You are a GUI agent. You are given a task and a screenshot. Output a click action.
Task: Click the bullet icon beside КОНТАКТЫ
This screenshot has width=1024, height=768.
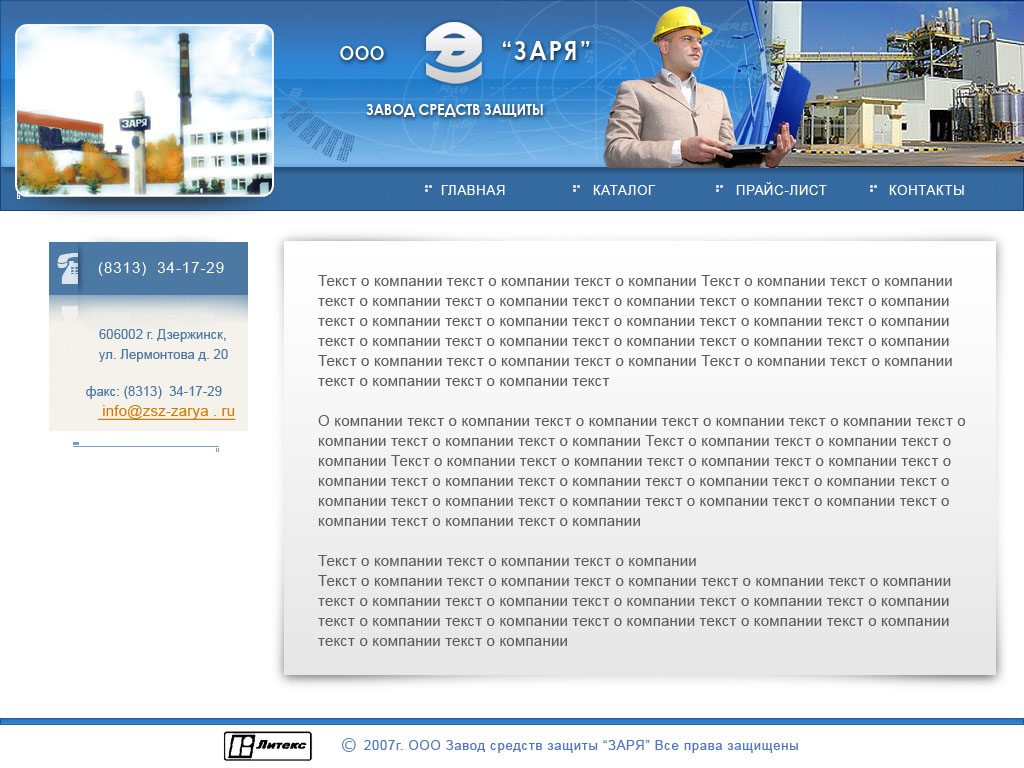pyautogui.click(x=873, y=188)
